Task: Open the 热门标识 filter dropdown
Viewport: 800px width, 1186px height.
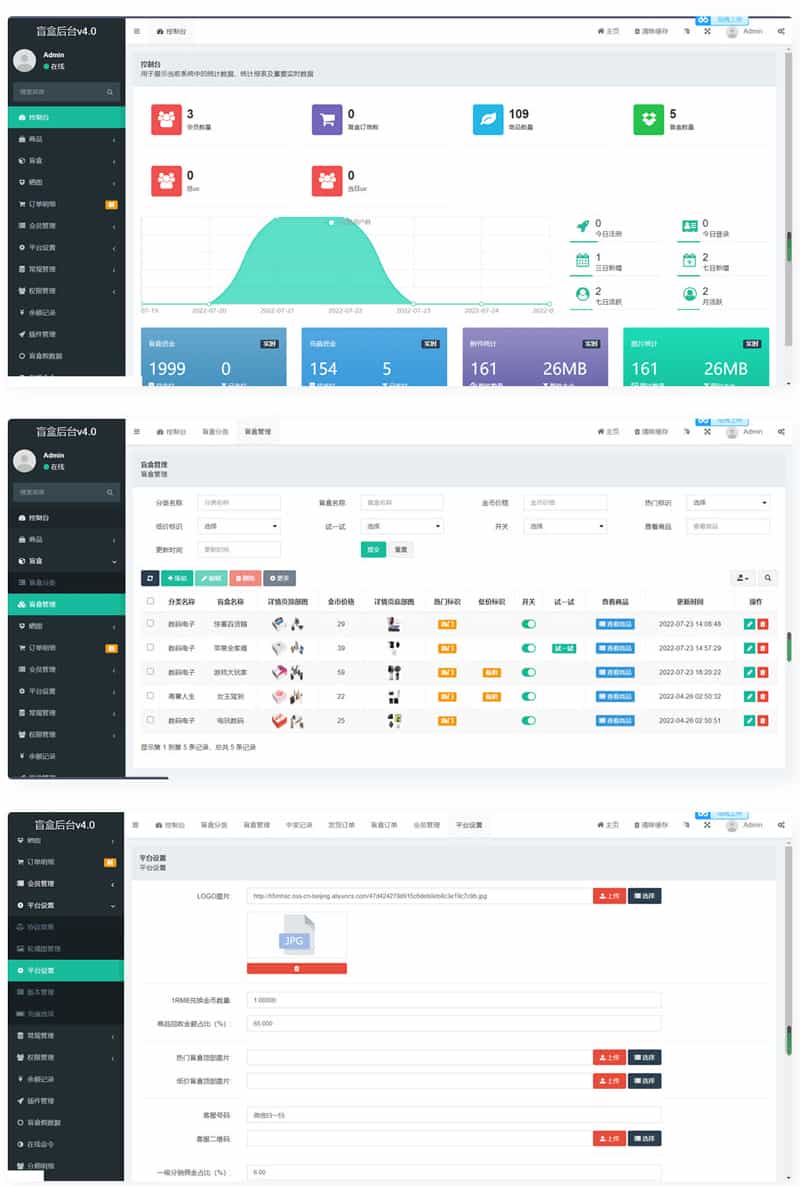Action: [728, 502]
